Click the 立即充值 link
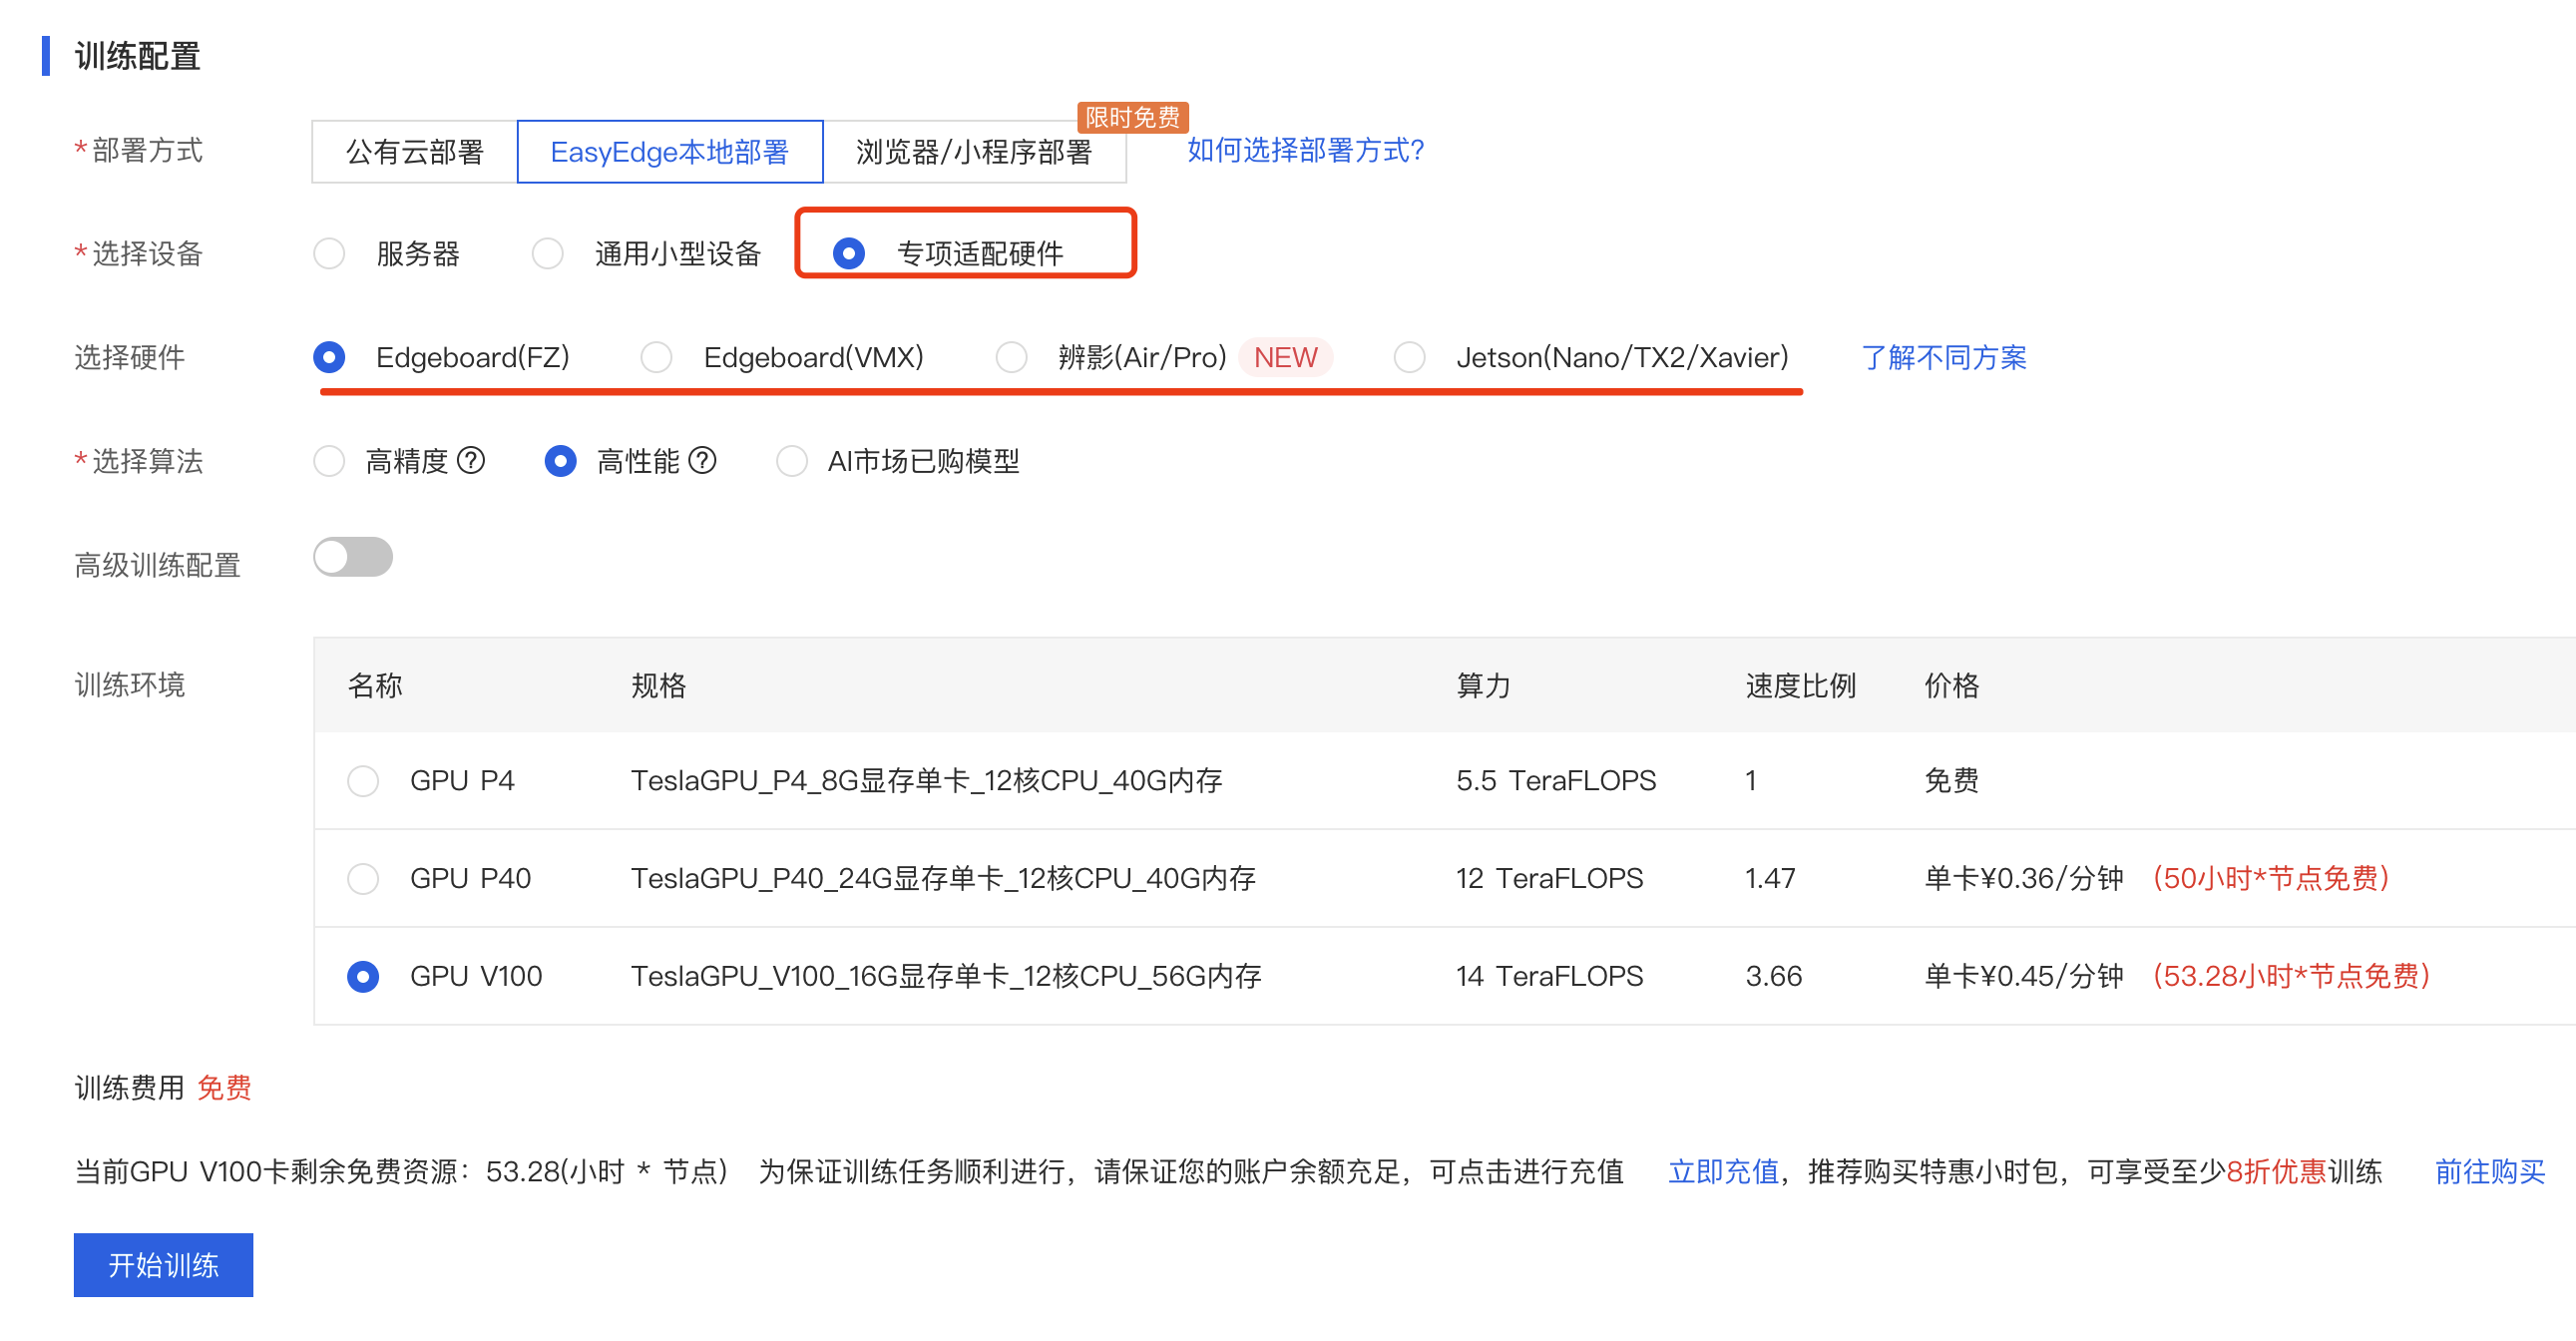 click(1722, 1171)
